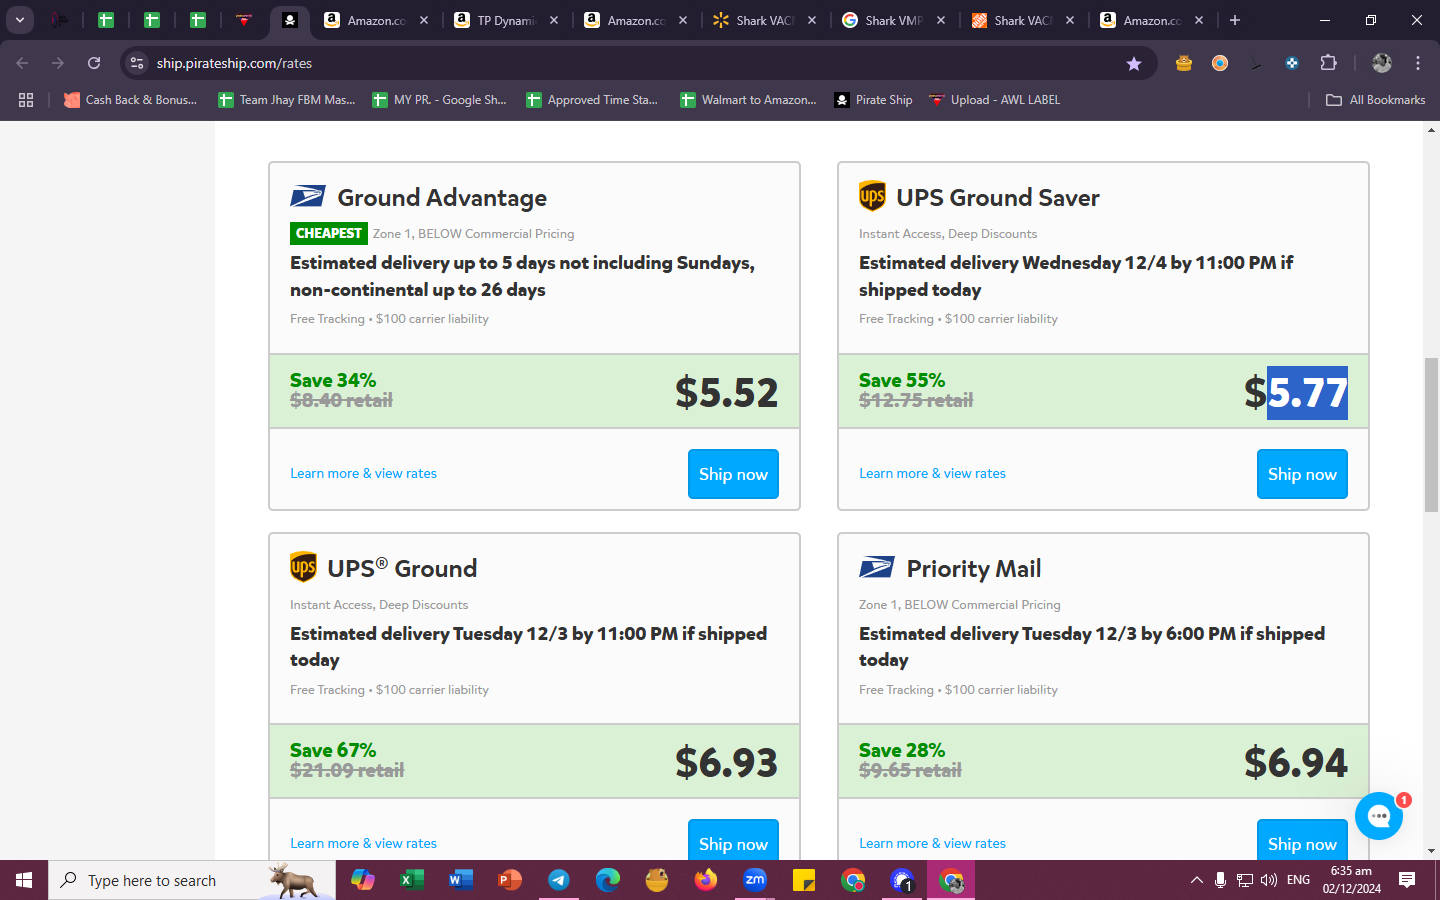The image size is (1440, 900).
Task: Ship now with Priority Mail
Action: (x=1302, y=840)
